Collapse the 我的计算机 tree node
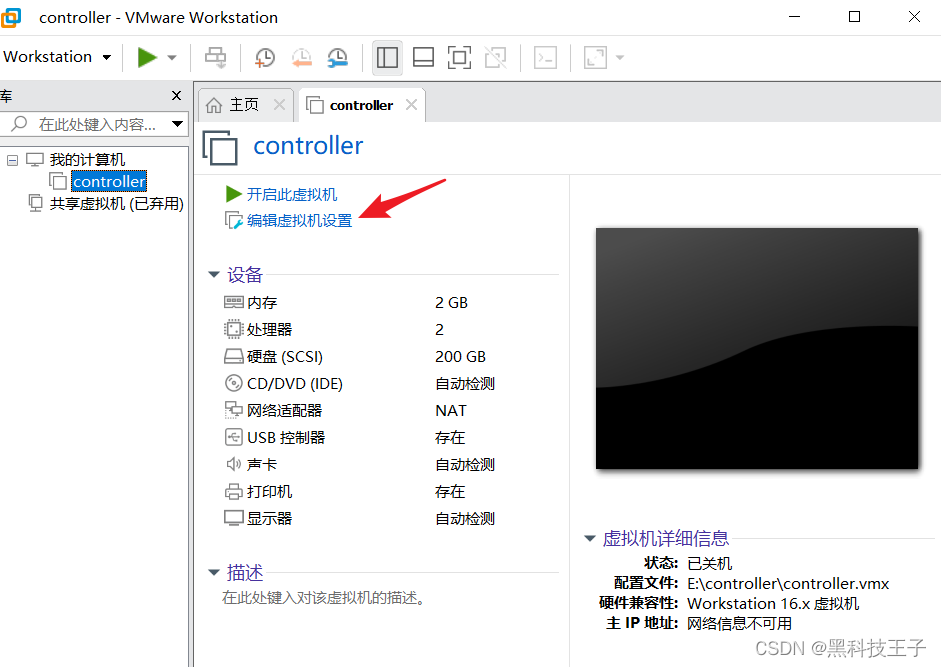The width and height of the screenshot is (941, 667). 12,160
